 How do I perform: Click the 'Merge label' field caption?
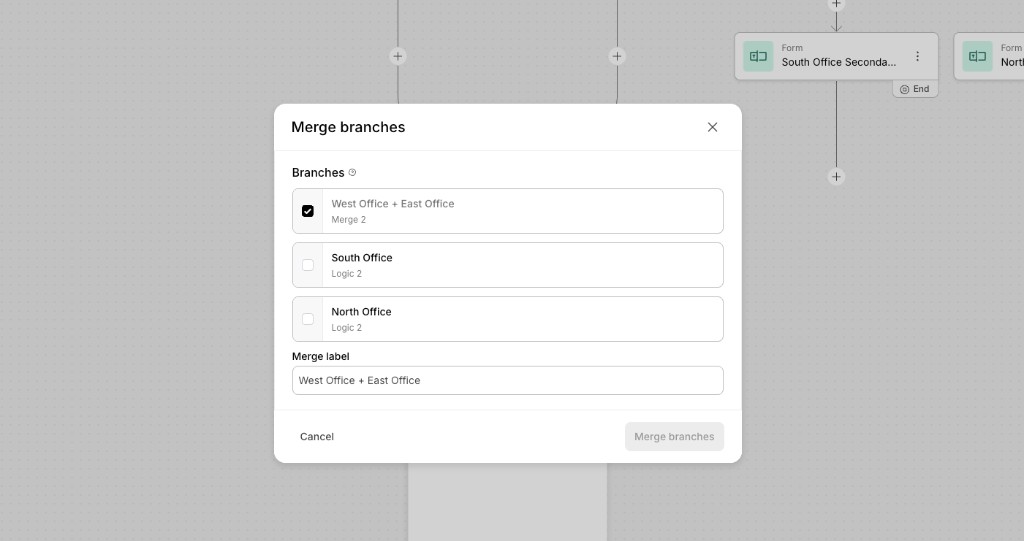[321, 356]
